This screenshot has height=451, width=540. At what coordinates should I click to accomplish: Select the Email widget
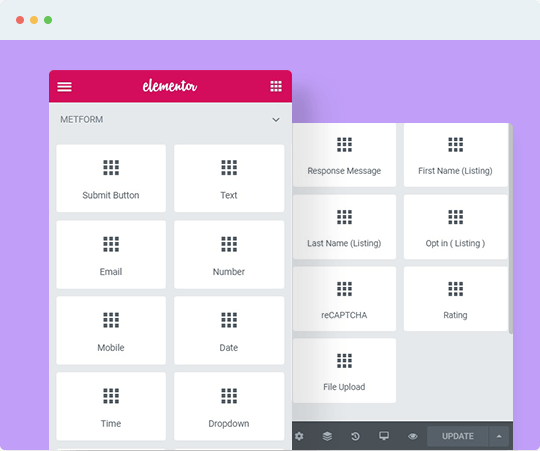[111, 254]
